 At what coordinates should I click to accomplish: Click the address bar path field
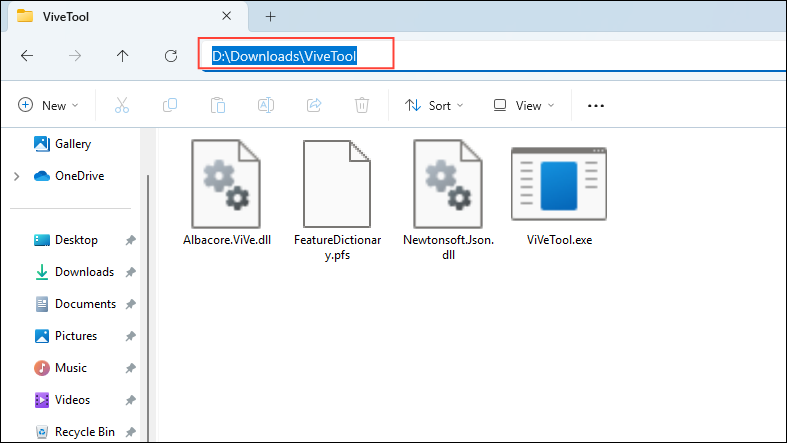point(493,56)
